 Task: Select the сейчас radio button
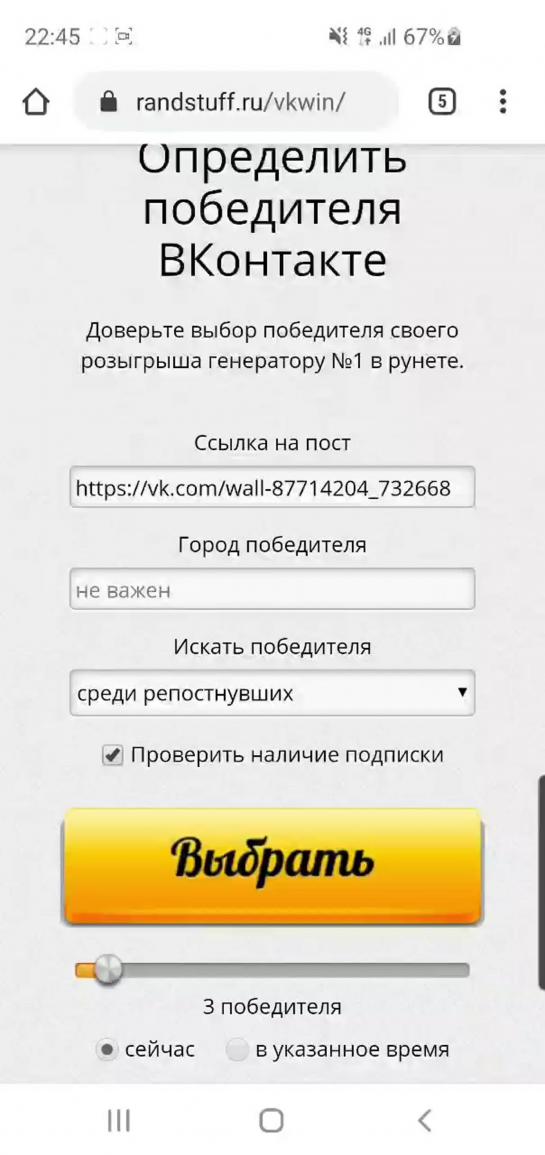click(108, 1050)
